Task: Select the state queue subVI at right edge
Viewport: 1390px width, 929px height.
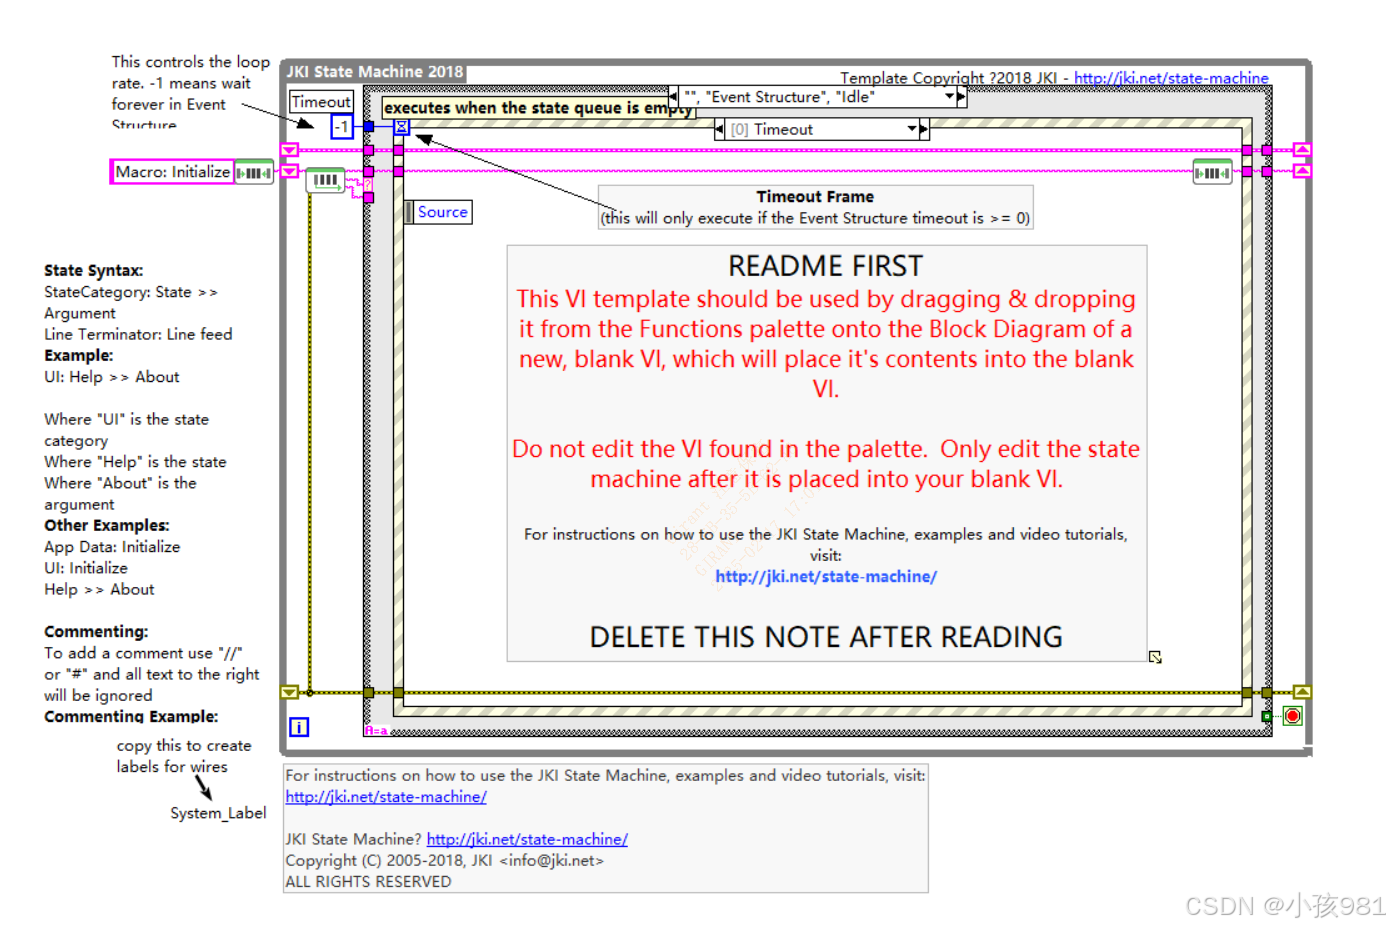Action: pyautogui.click(x=1212, y=172)
